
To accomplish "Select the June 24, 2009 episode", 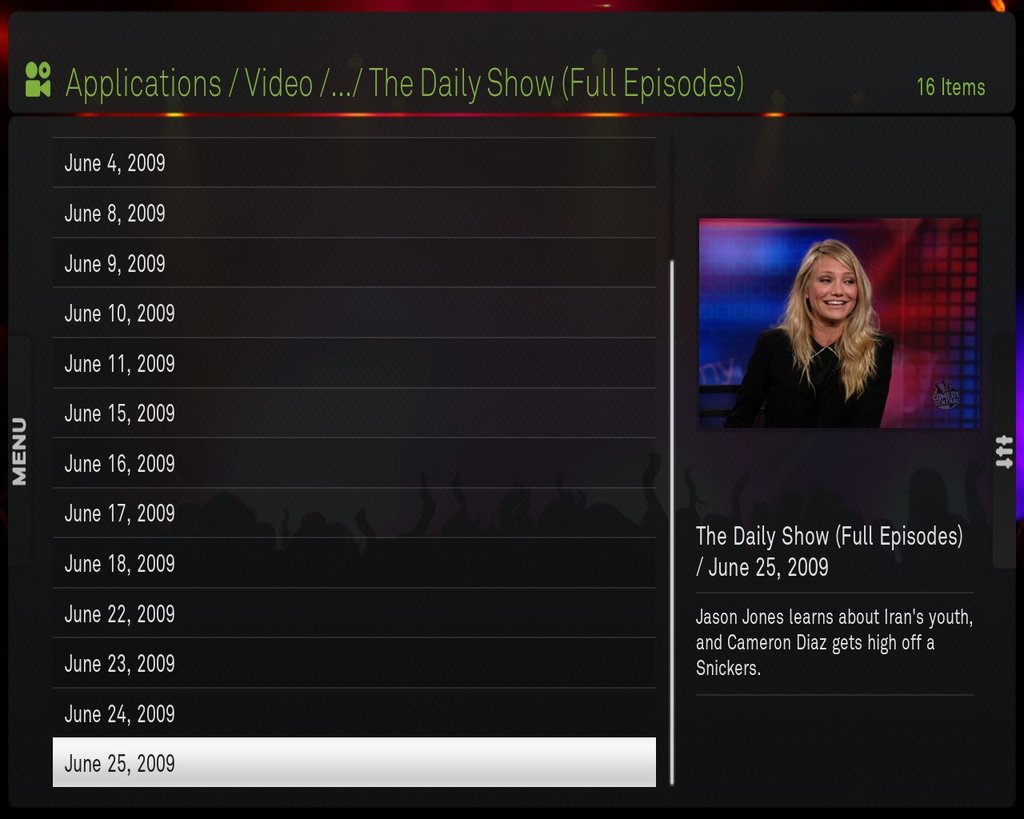I will click(x=354, y=714).
